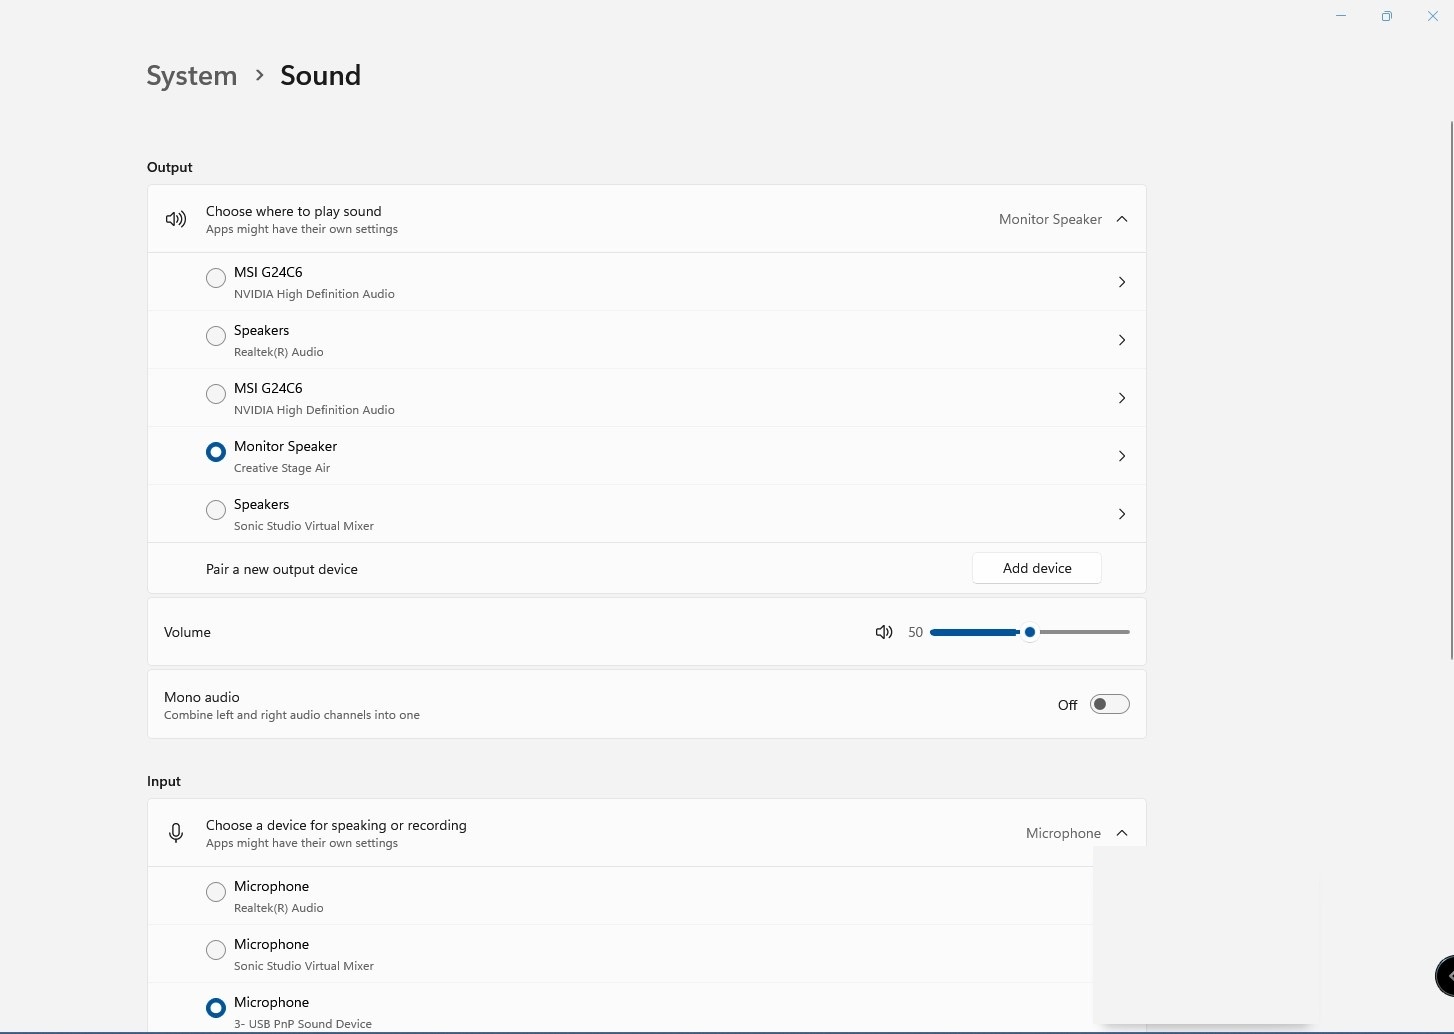Select the Sonic Studio Virtual Mixer microphone
This screenshot has width=1454, height=1034.
pyautogui.click(x=216, y=950)
